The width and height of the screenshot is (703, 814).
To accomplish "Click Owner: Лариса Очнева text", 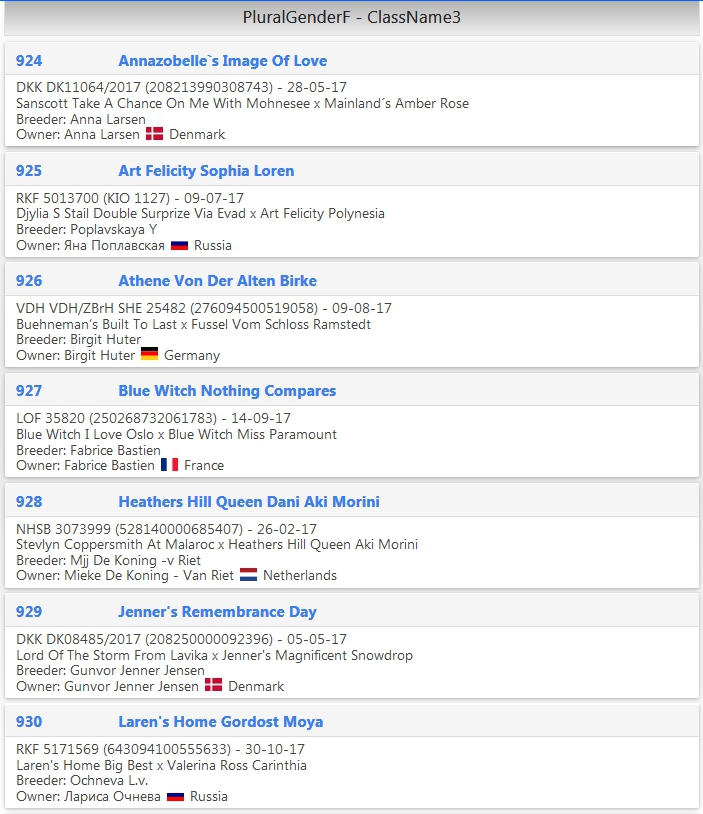I will pos(88,796).
